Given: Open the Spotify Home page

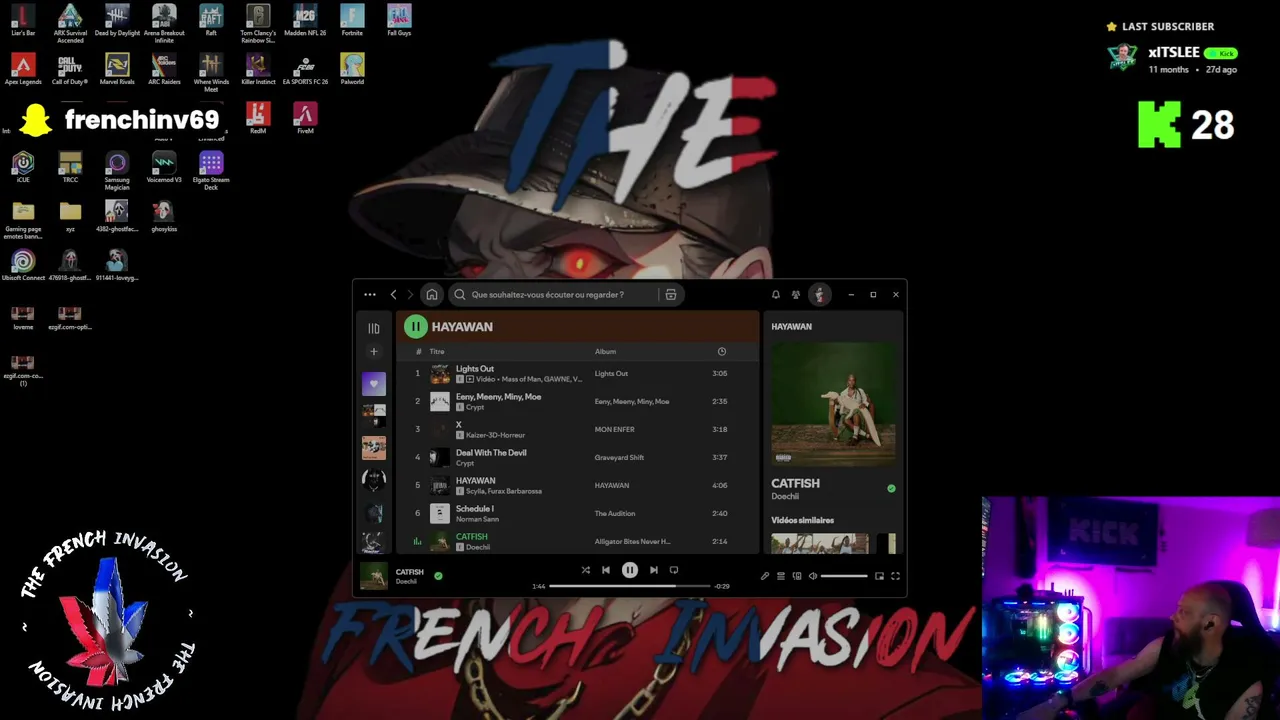Looking at the screenshot, I should 431,295.
